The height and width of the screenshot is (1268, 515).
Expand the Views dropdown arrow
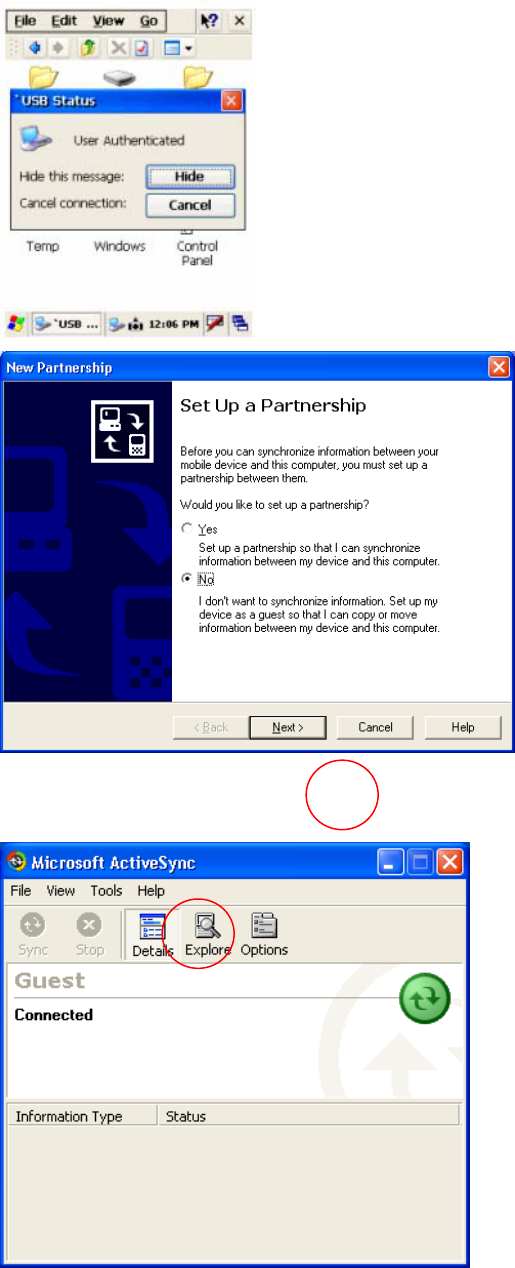click(188, 48)
